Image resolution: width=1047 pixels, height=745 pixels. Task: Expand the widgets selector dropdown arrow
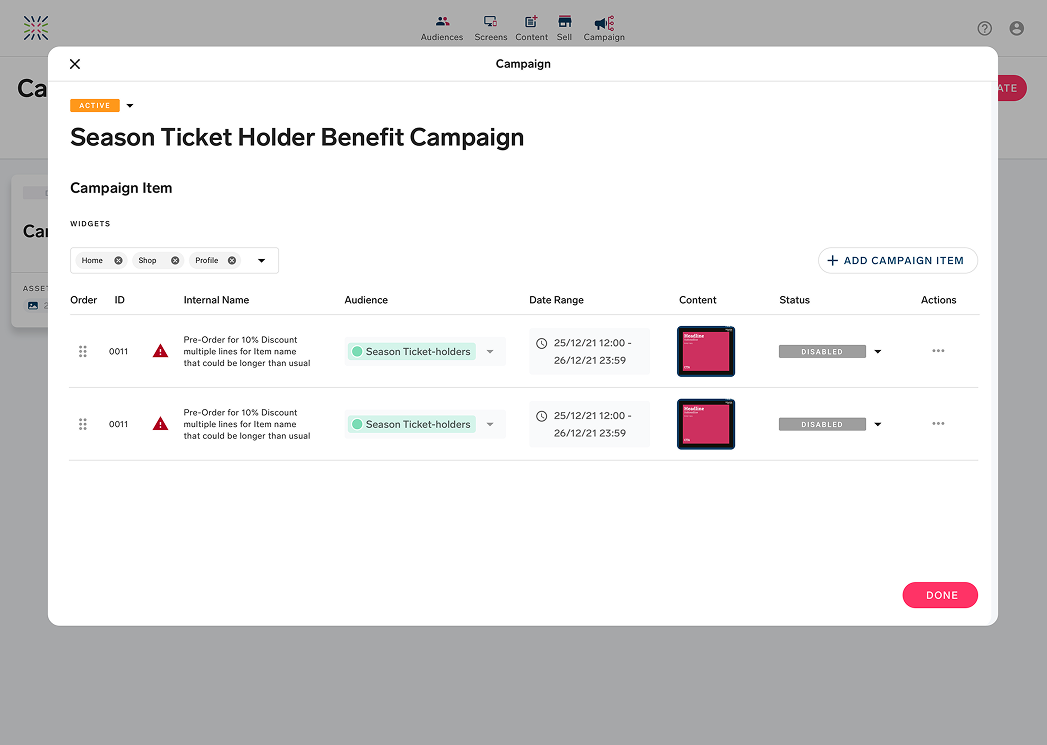(x=262, y=261)
